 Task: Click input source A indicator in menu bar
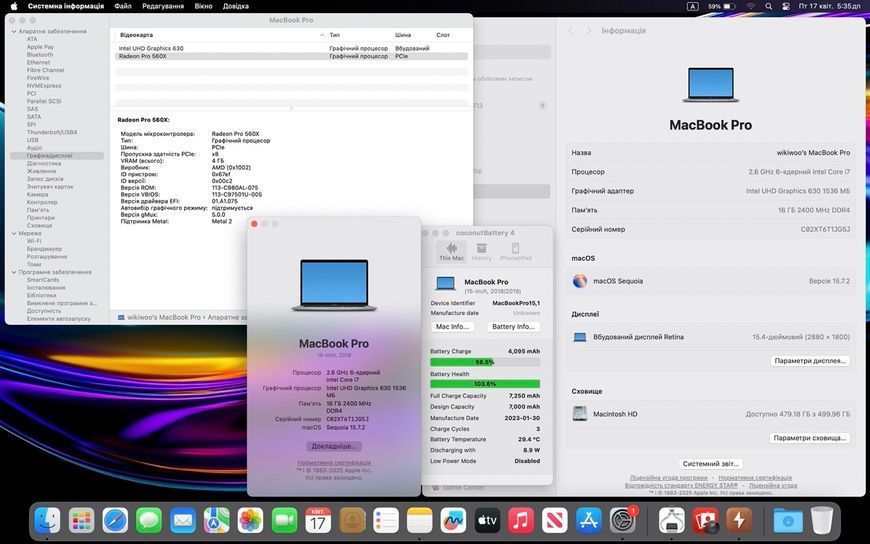point(692,6)
